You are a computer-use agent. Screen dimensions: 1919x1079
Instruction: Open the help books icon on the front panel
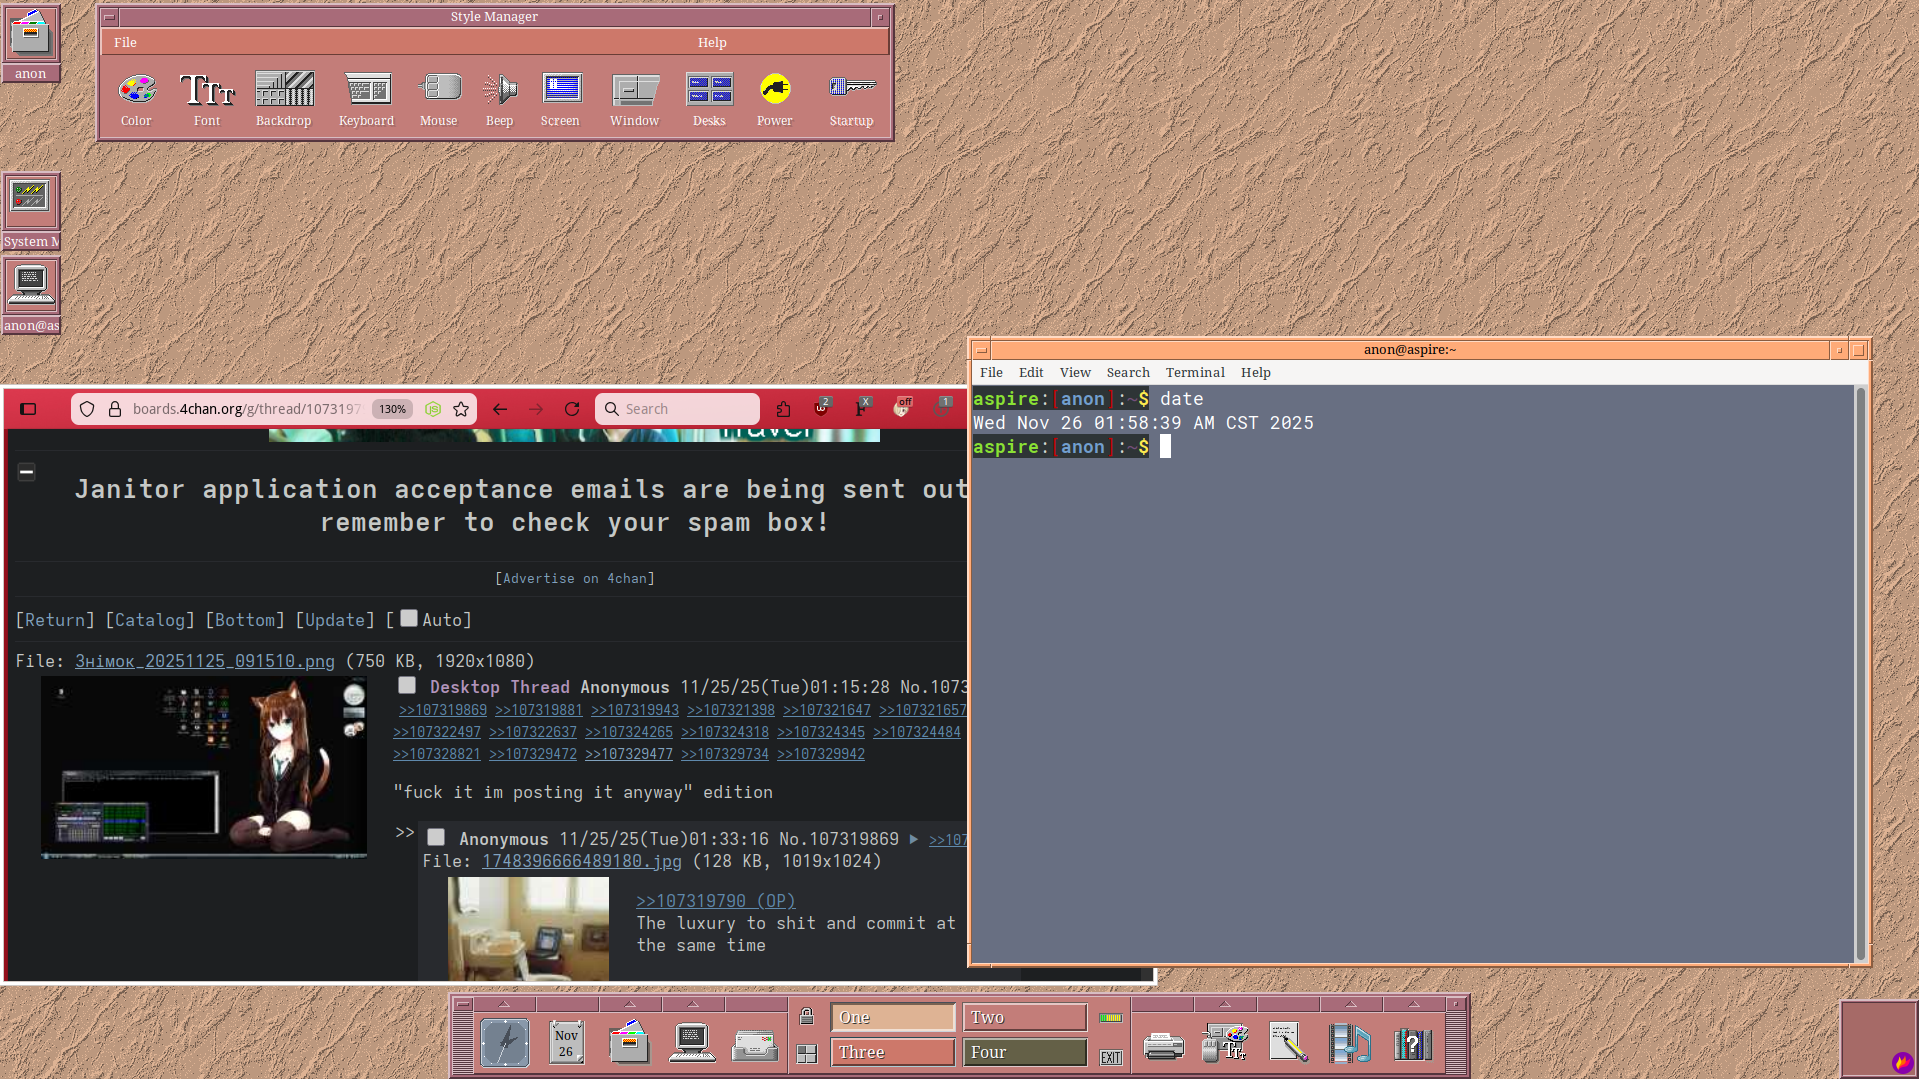coord(1413,1045)
